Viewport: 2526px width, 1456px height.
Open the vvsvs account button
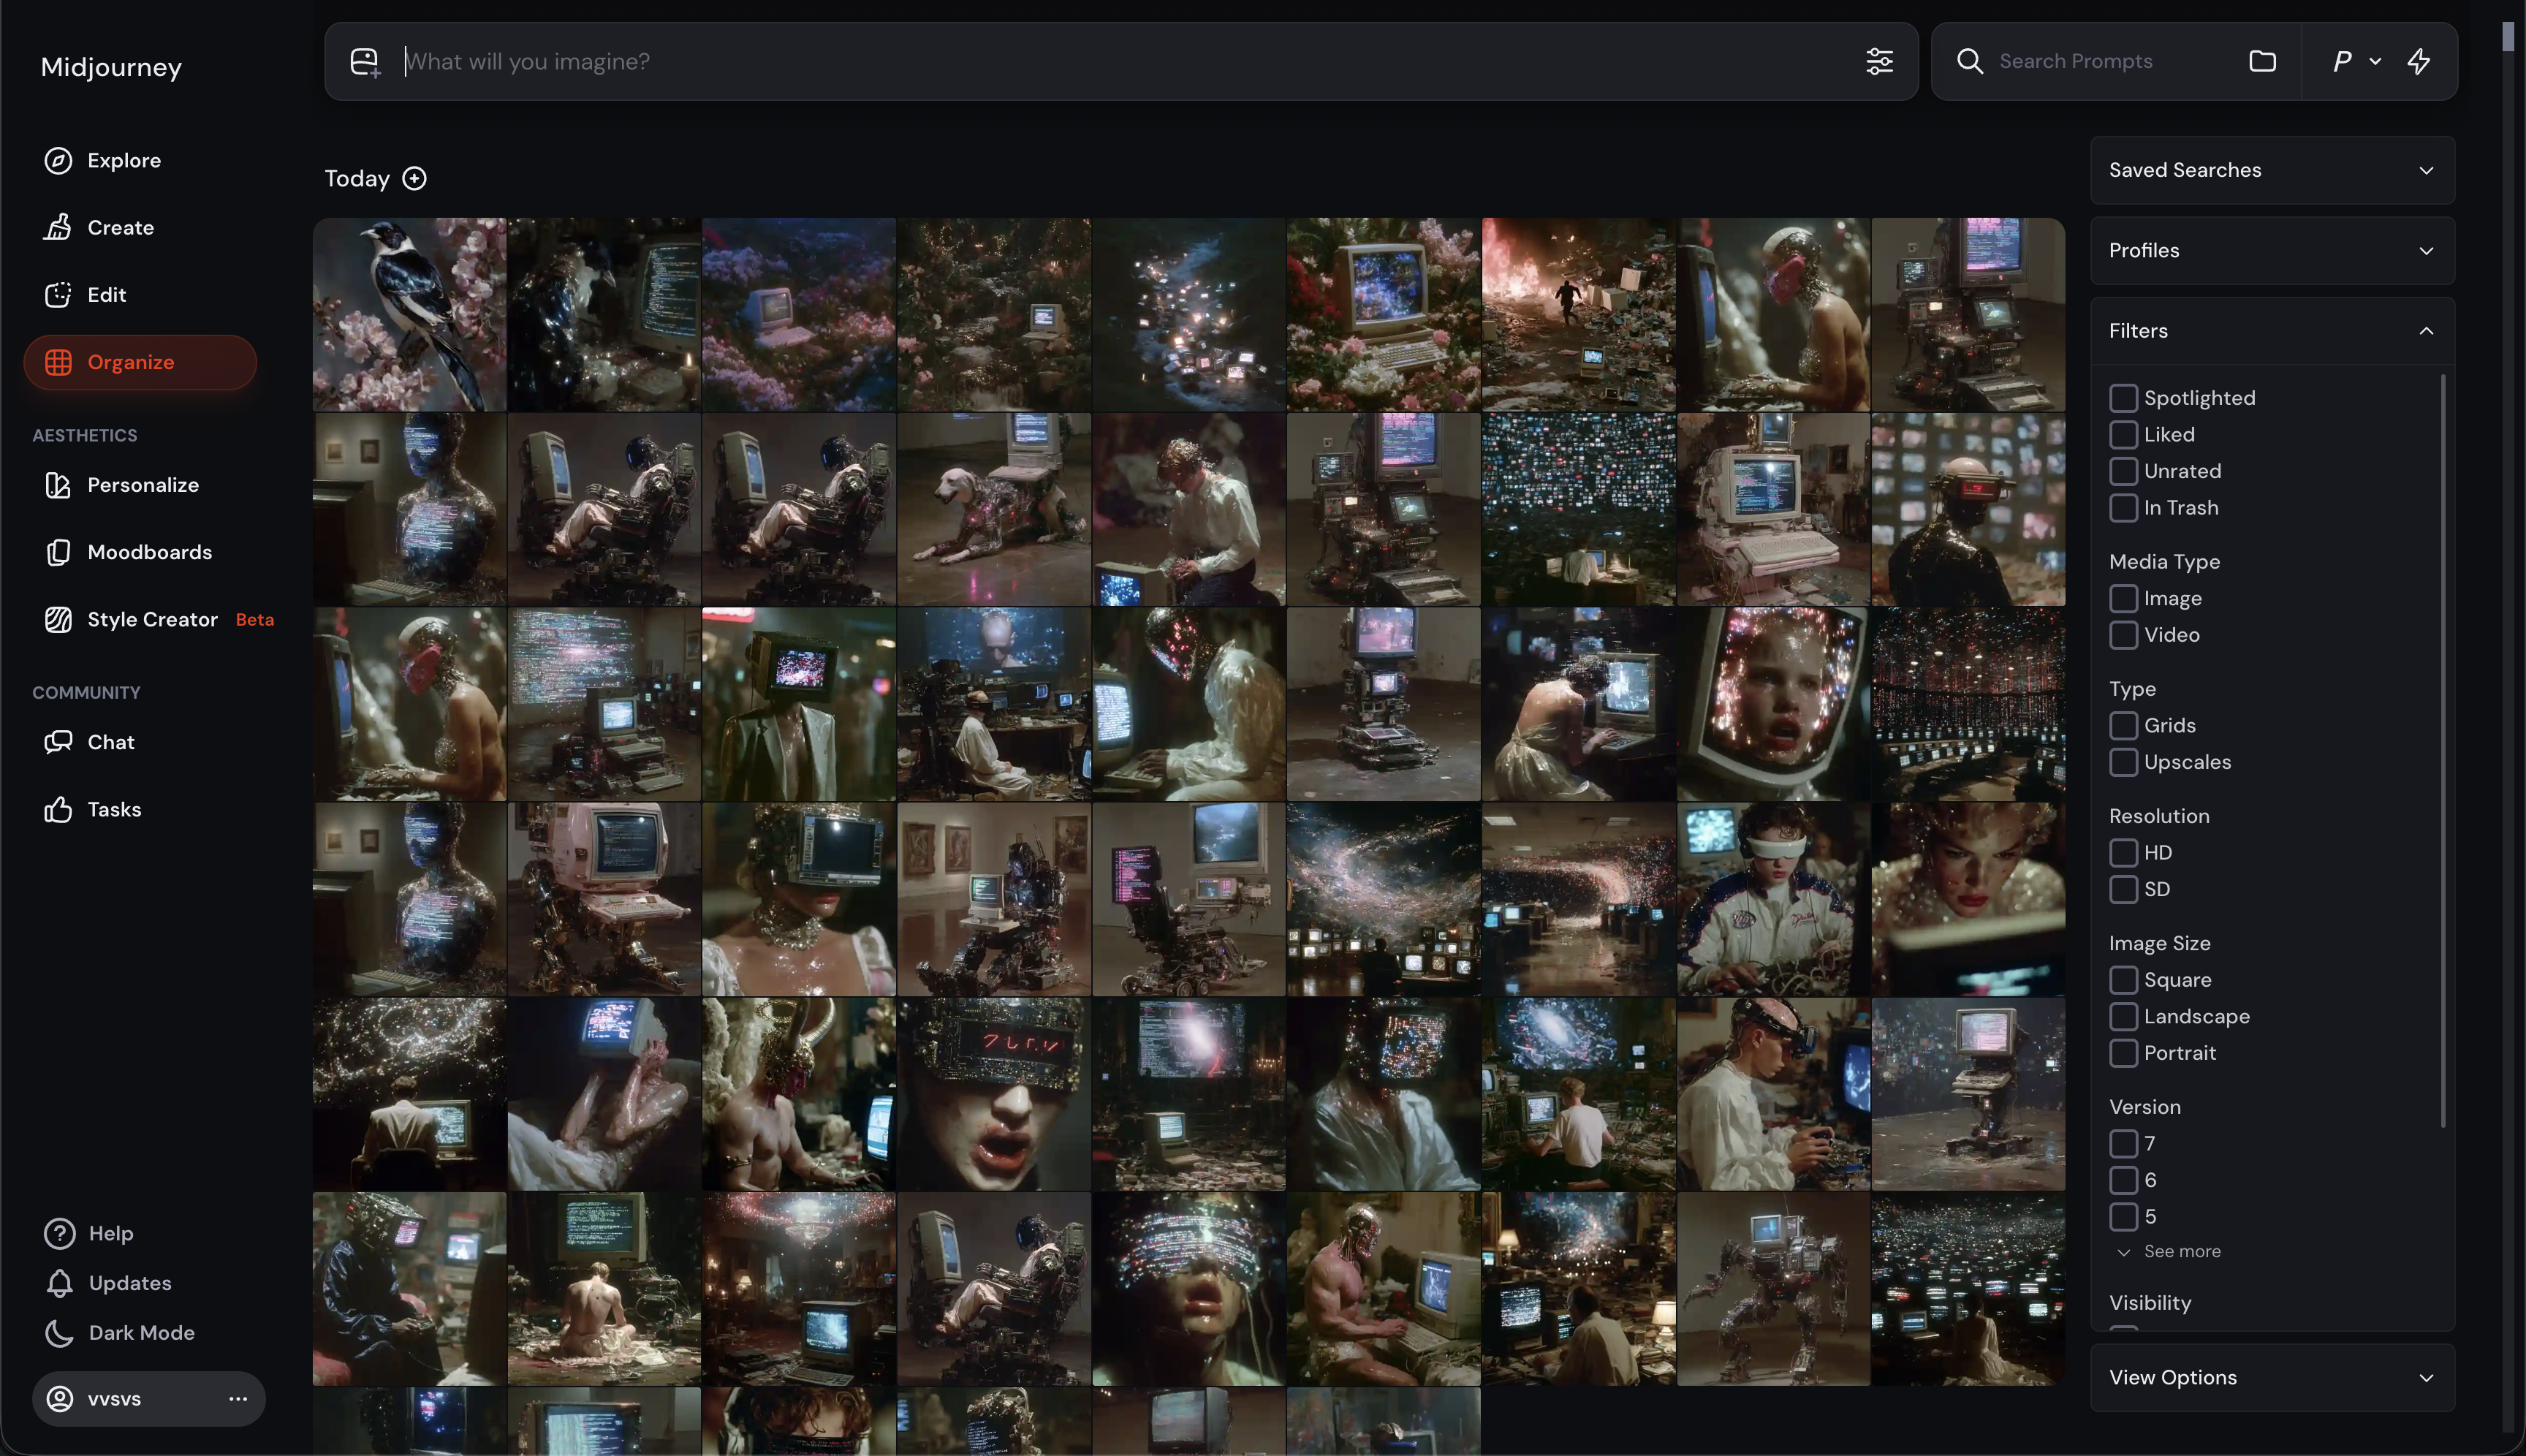tap(114, 1399)
